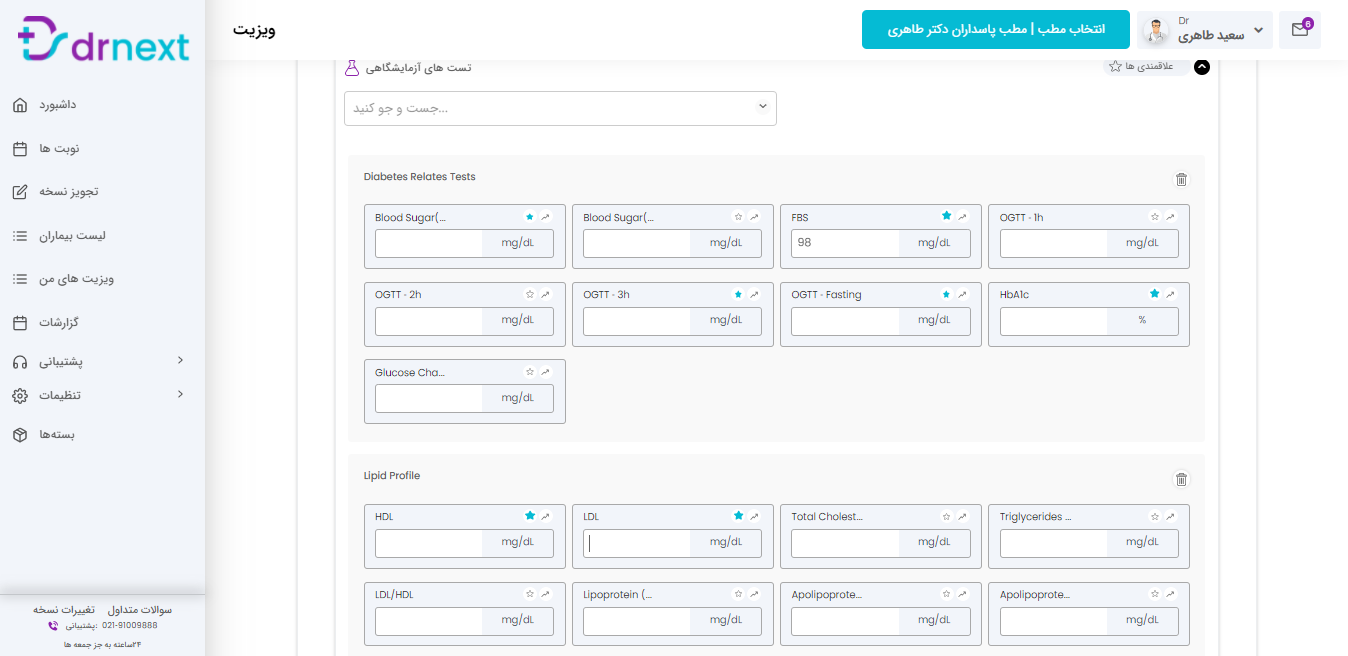The height and width of the screenshot is (656, 1348).
Task: Click the OGTT - 1h value field
Action: pyautogui.click(x=1054, y=243)
